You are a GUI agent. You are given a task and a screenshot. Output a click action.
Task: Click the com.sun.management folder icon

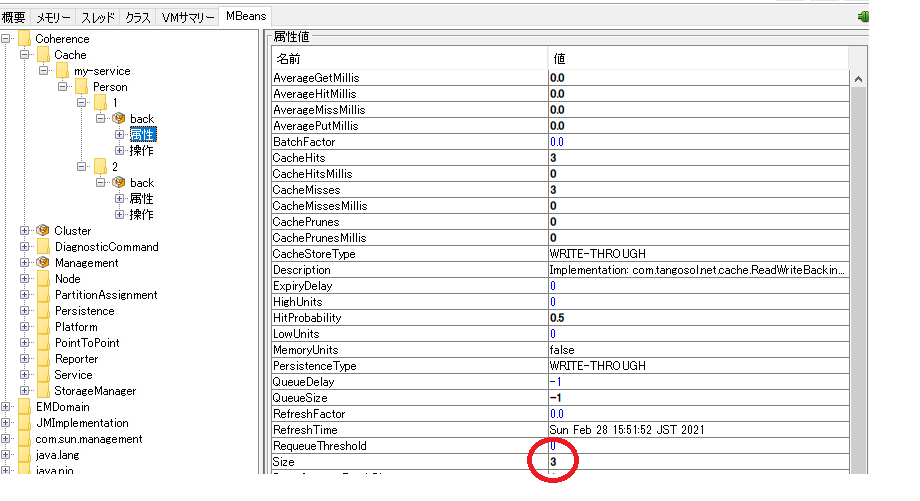[24, 439]
